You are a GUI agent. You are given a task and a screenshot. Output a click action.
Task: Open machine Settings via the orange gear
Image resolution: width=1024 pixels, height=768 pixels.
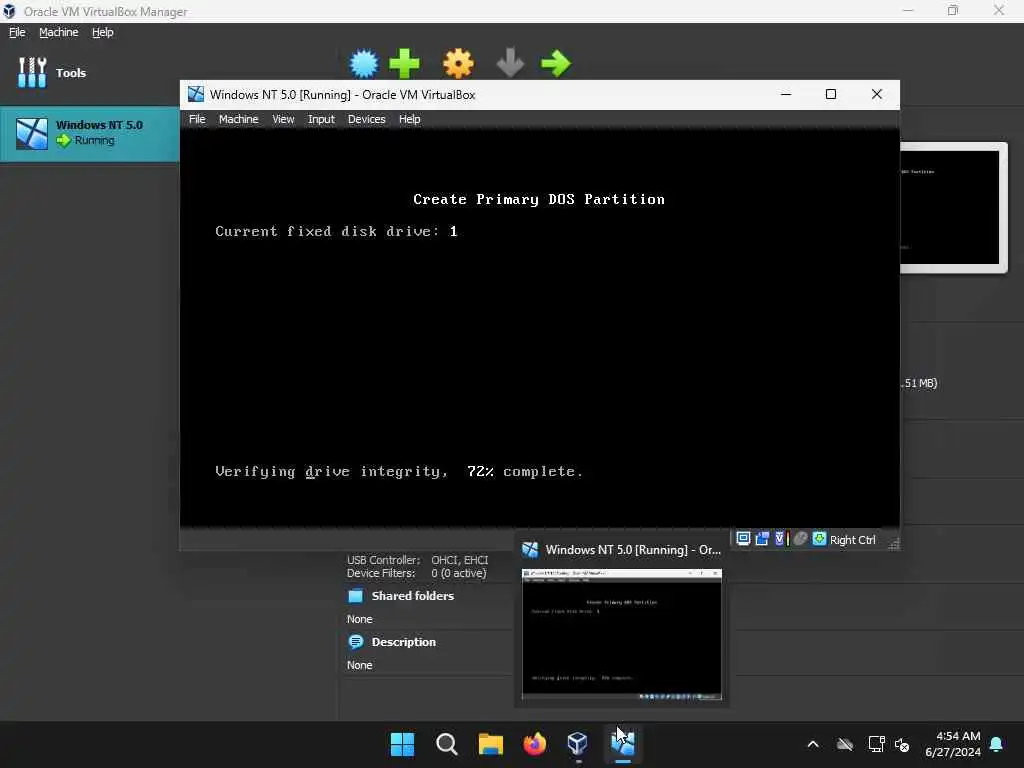point(458,63)
